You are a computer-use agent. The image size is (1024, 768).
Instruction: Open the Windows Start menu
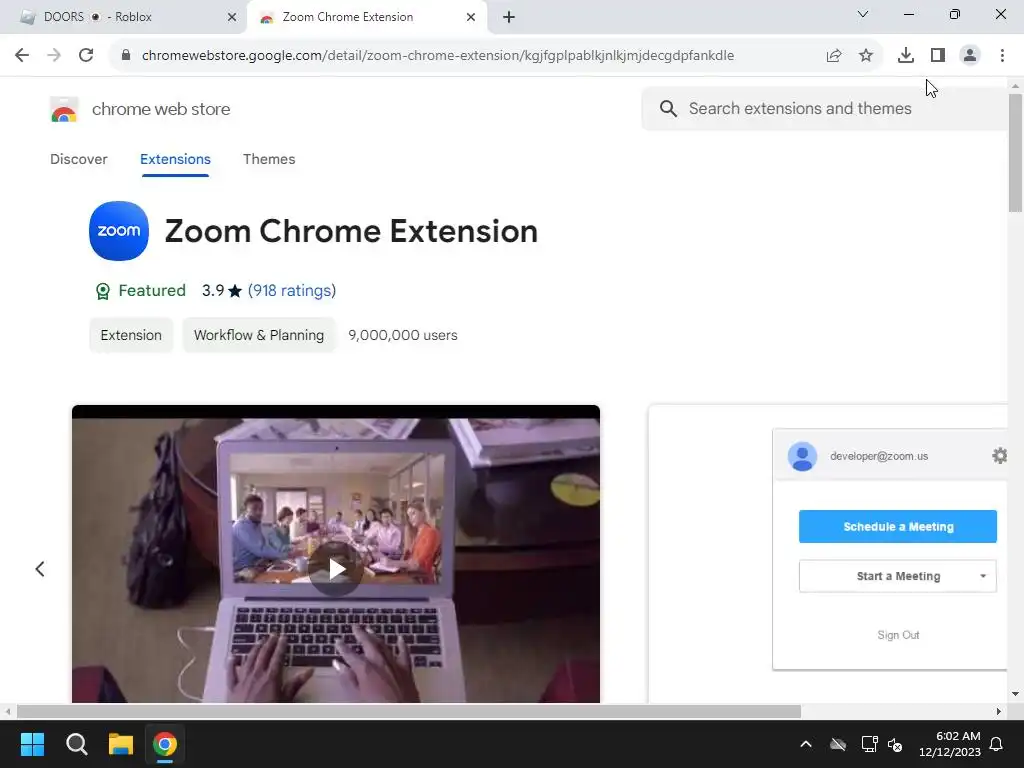(32, 744)
